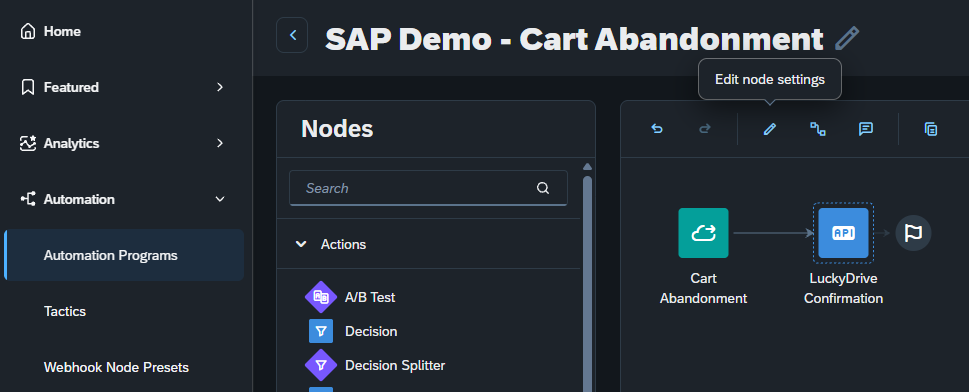Select the LuckyDrive Confirmation API node

(844, 233)
